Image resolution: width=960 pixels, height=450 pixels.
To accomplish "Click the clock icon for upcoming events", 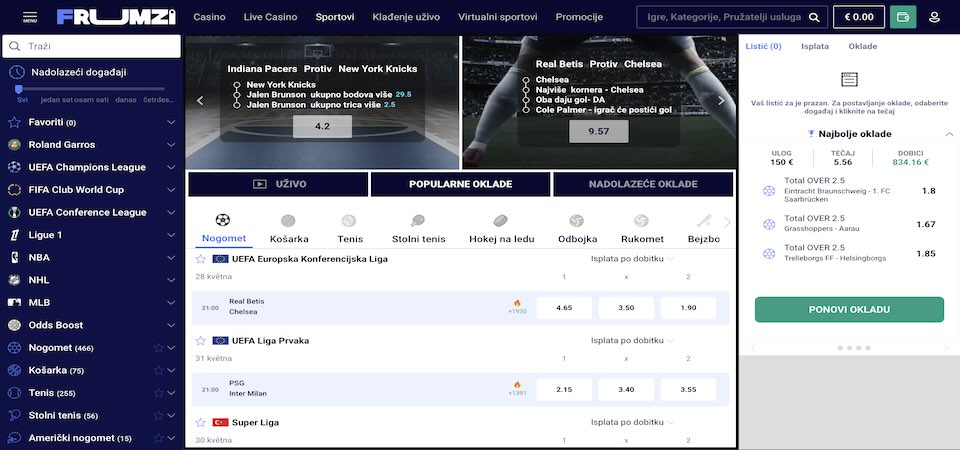I will (x=17, y=72).
